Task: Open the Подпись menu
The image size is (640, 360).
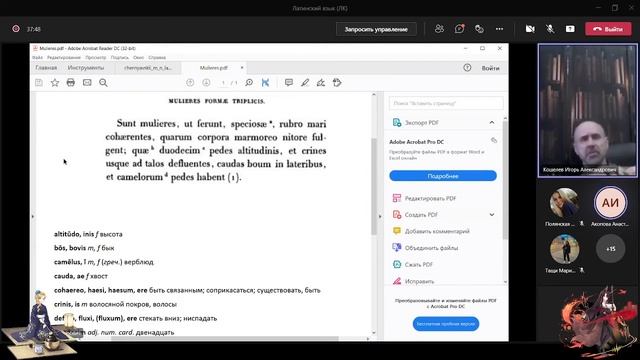Action: click(x=120, y=58)
